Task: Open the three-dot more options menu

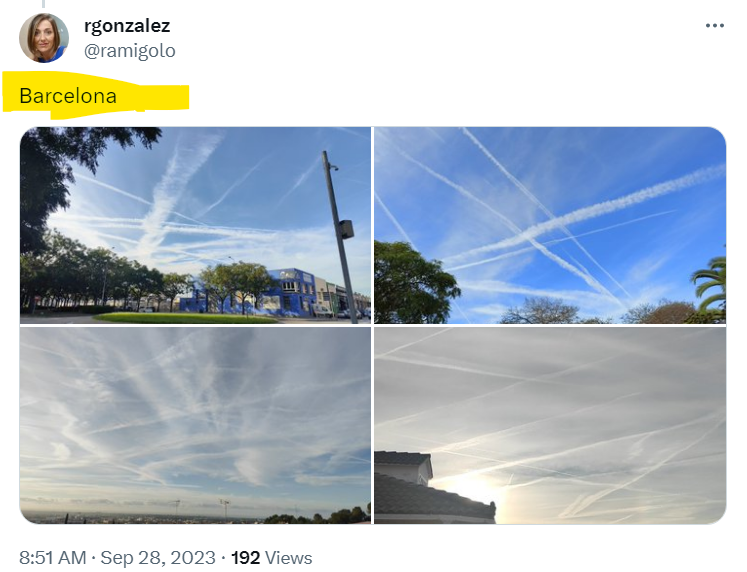Action: [715, 26]
